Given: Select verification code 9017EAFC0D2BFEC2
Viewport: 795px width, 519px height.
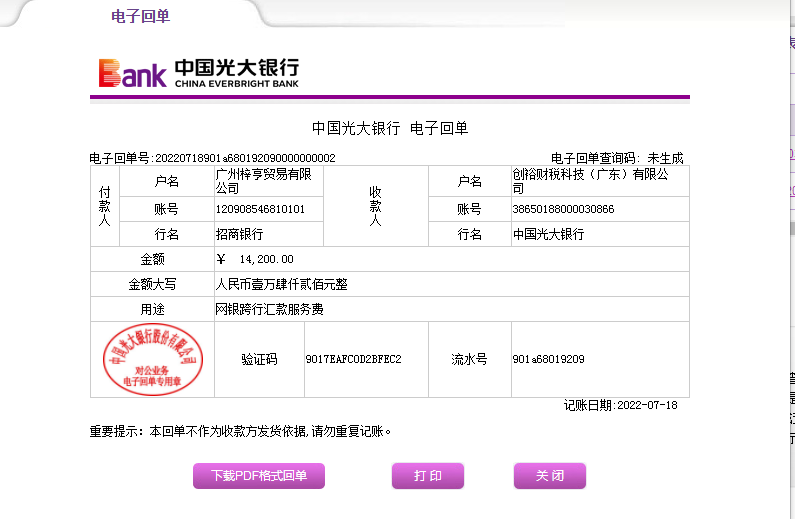Looking at the screenshot, I should pyautogui.click(x=353, y=359).
